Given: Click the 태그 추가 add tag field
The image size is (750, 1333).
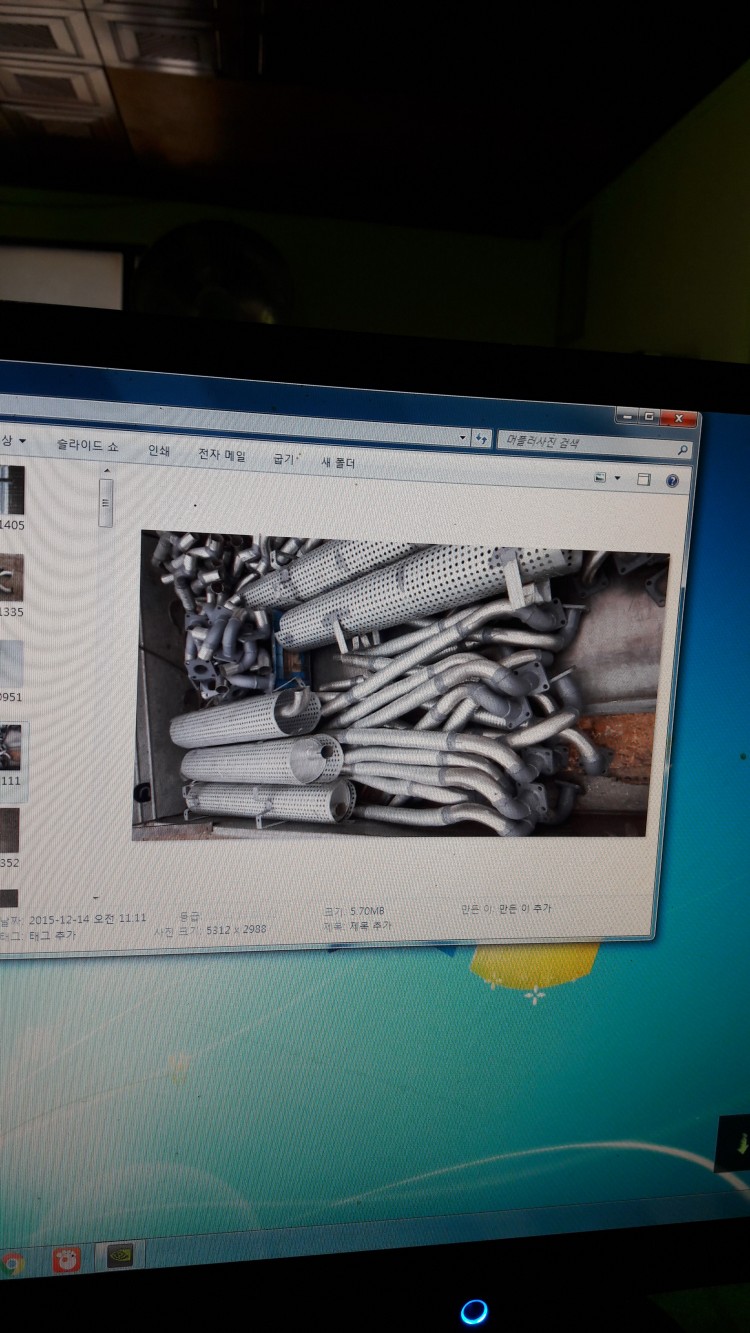Looking at the screenshot, I should 52,935.
